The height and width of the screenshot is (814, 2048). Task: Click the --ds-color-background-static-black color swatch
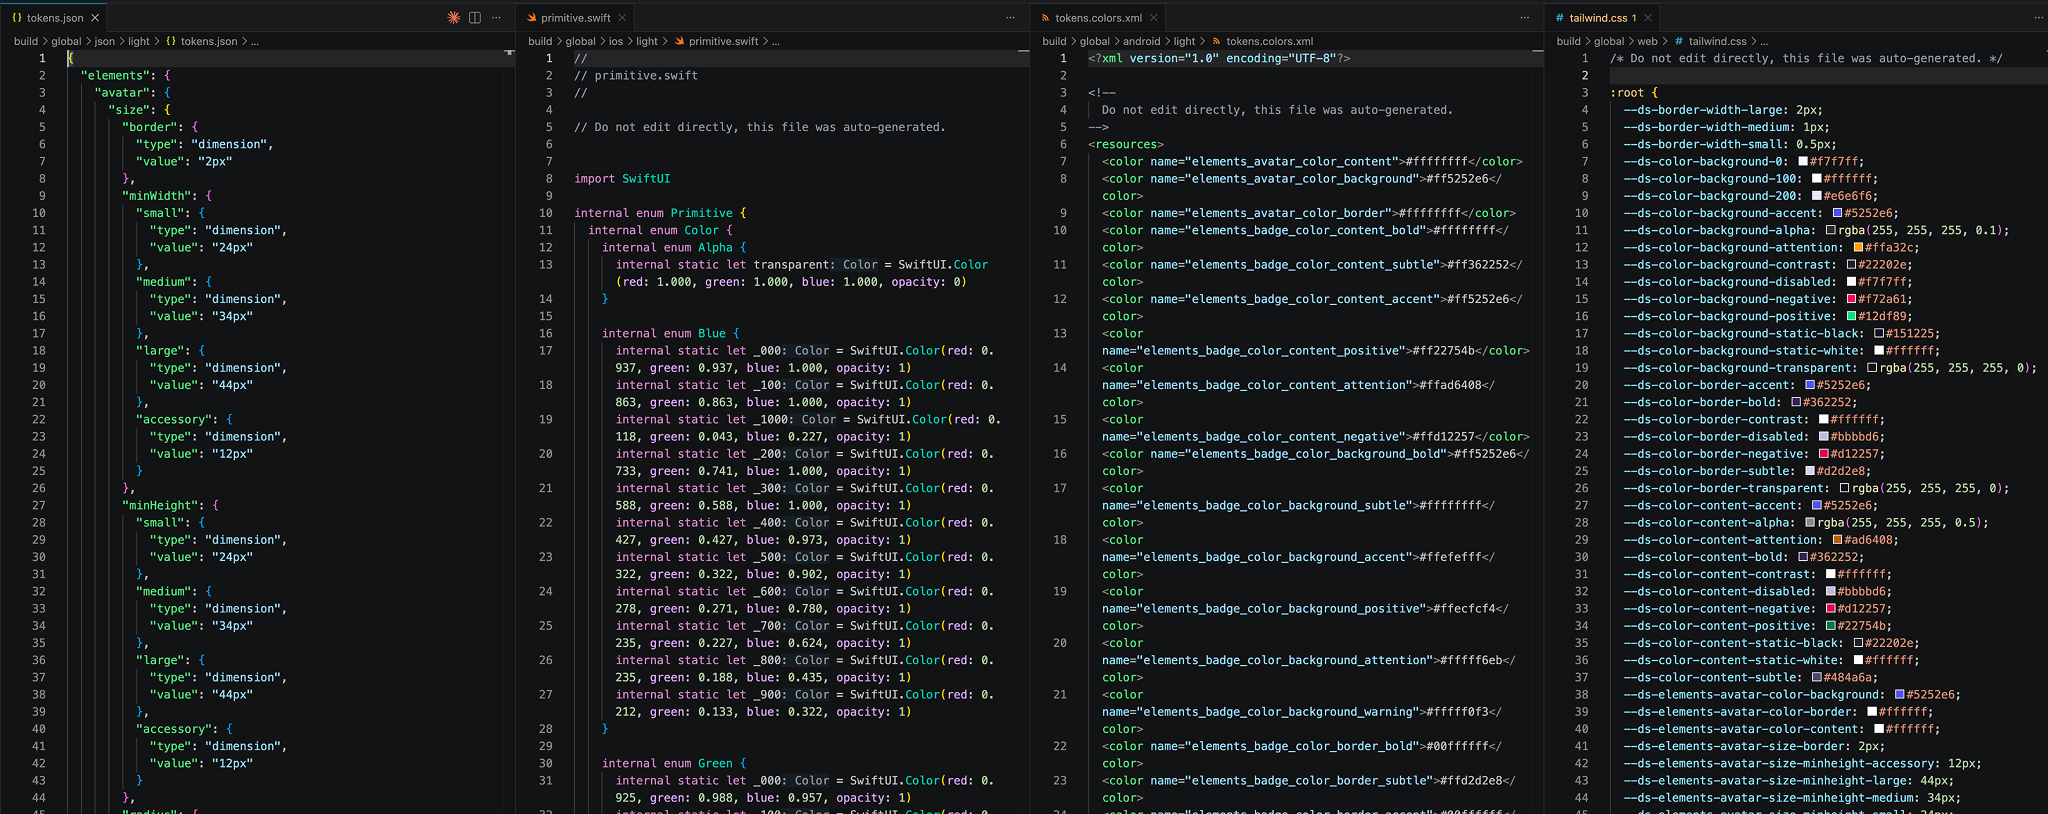1879,333
